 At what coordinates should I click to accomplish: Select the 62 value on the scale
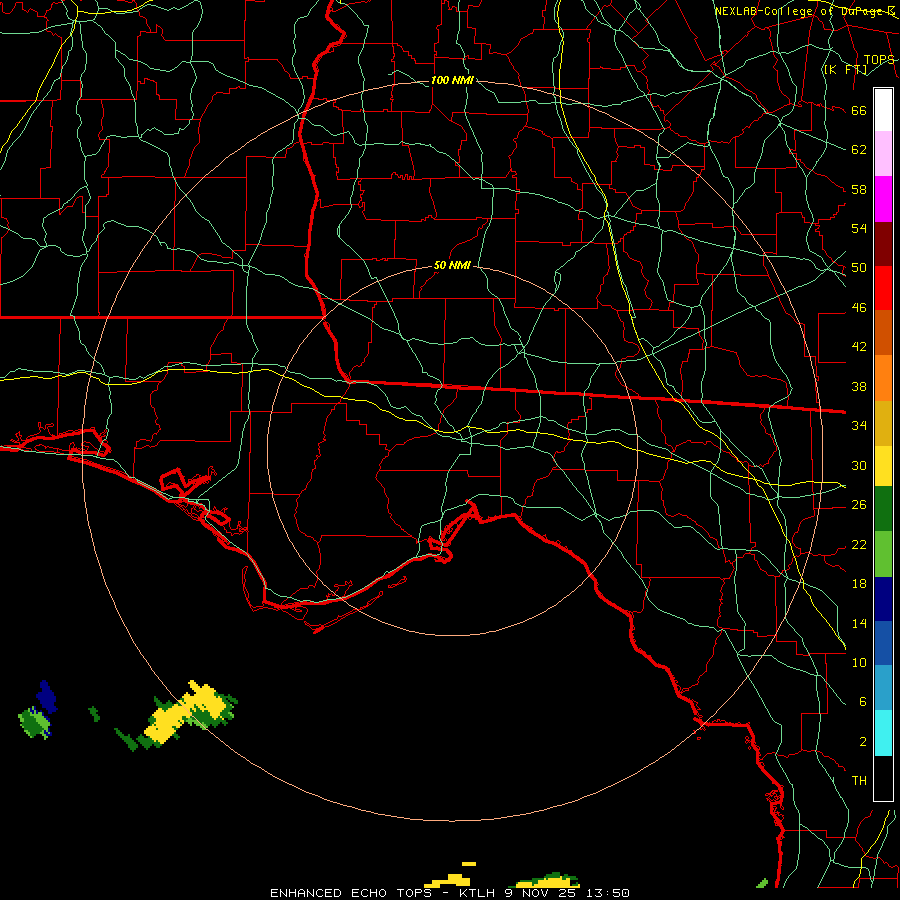[x=859, y=150]
